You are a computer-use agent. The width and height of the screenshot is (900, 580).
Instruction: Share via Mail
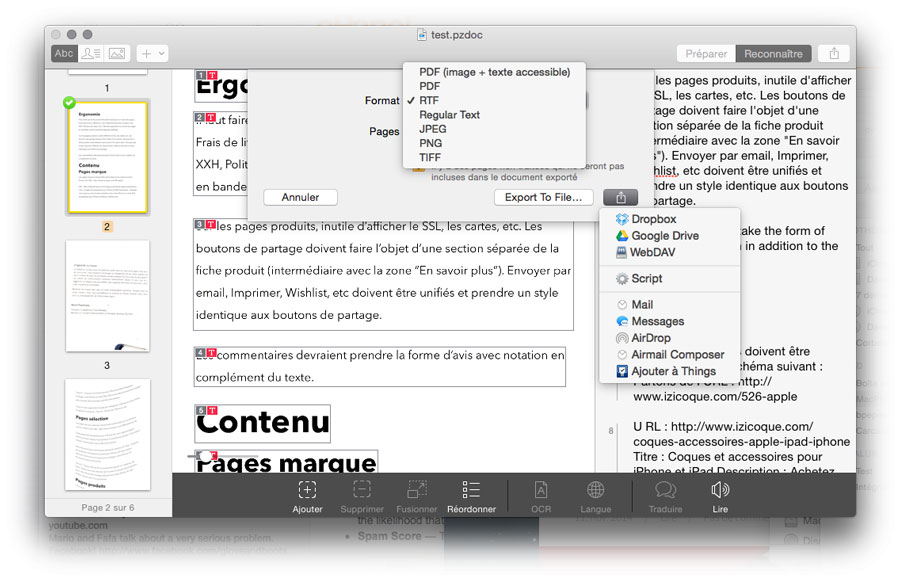pos(669,304)
